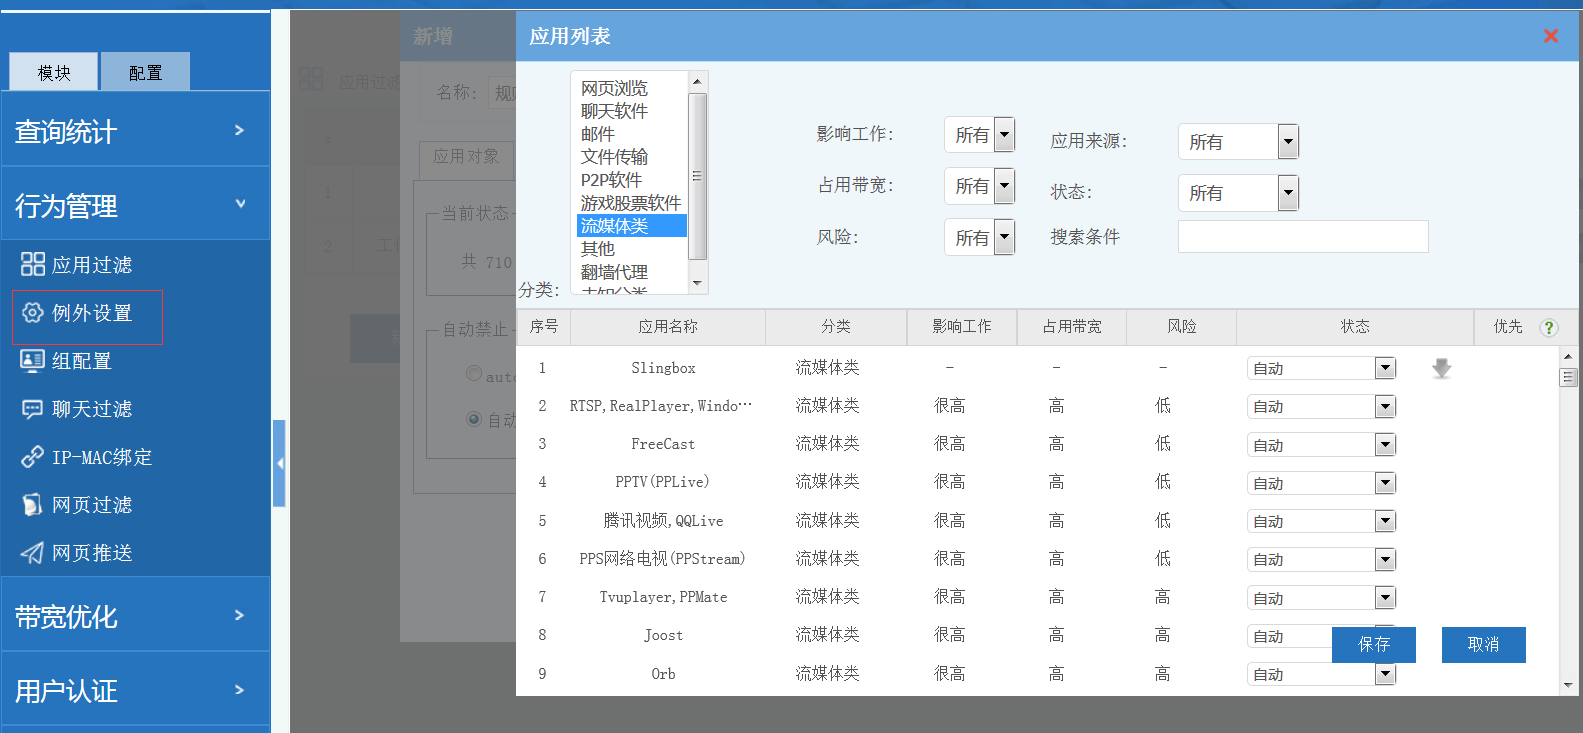Click the 网页过滤 icon in sidebar

click(x=33, y=504)
